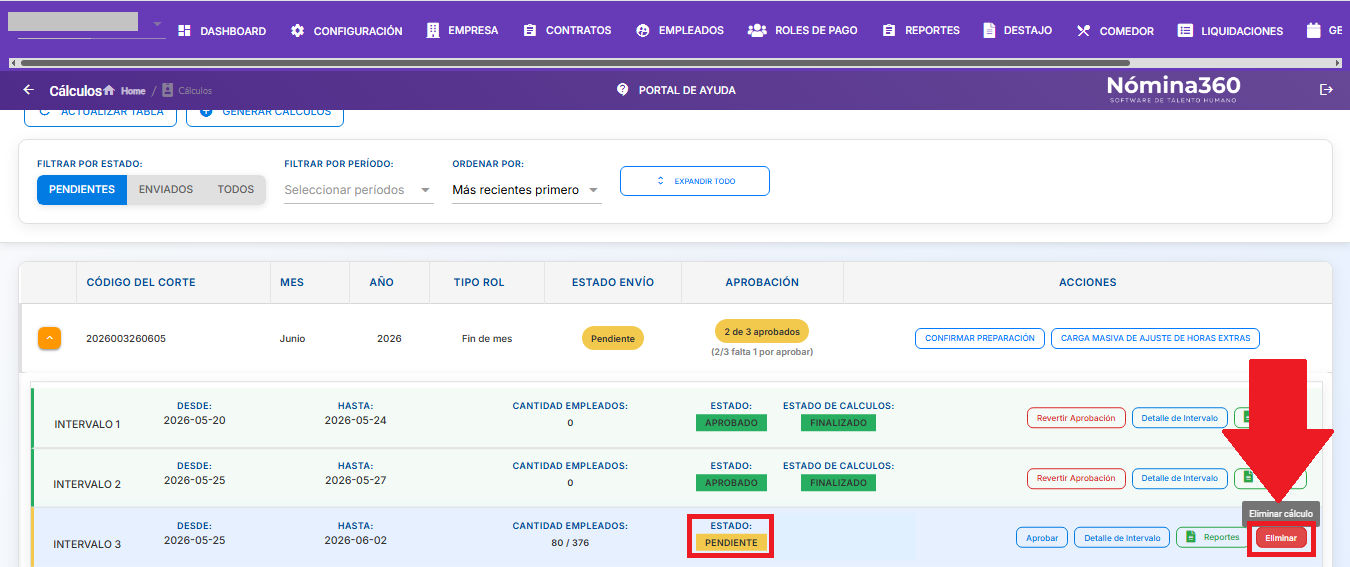Click the 80 / 376 employee count
The height and width of the screenshot is (567, 1350).
click(570, 543)
